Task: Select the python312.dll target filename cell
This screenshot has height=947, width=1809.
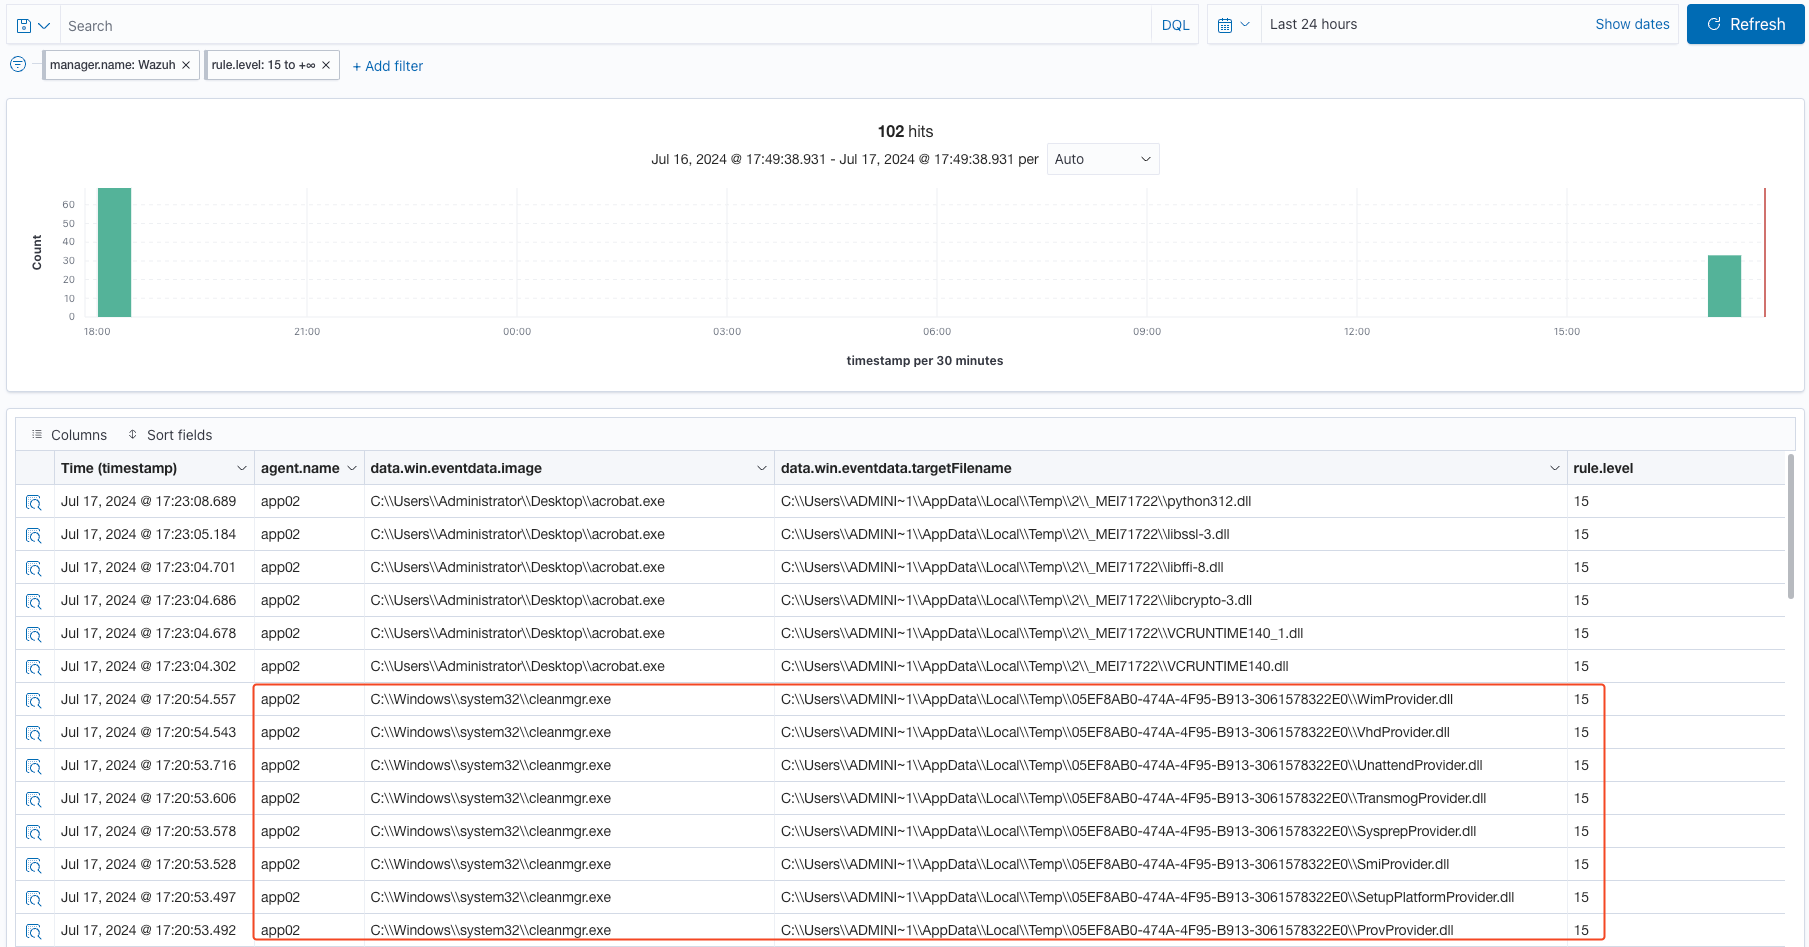Action: click(1171, 501)
